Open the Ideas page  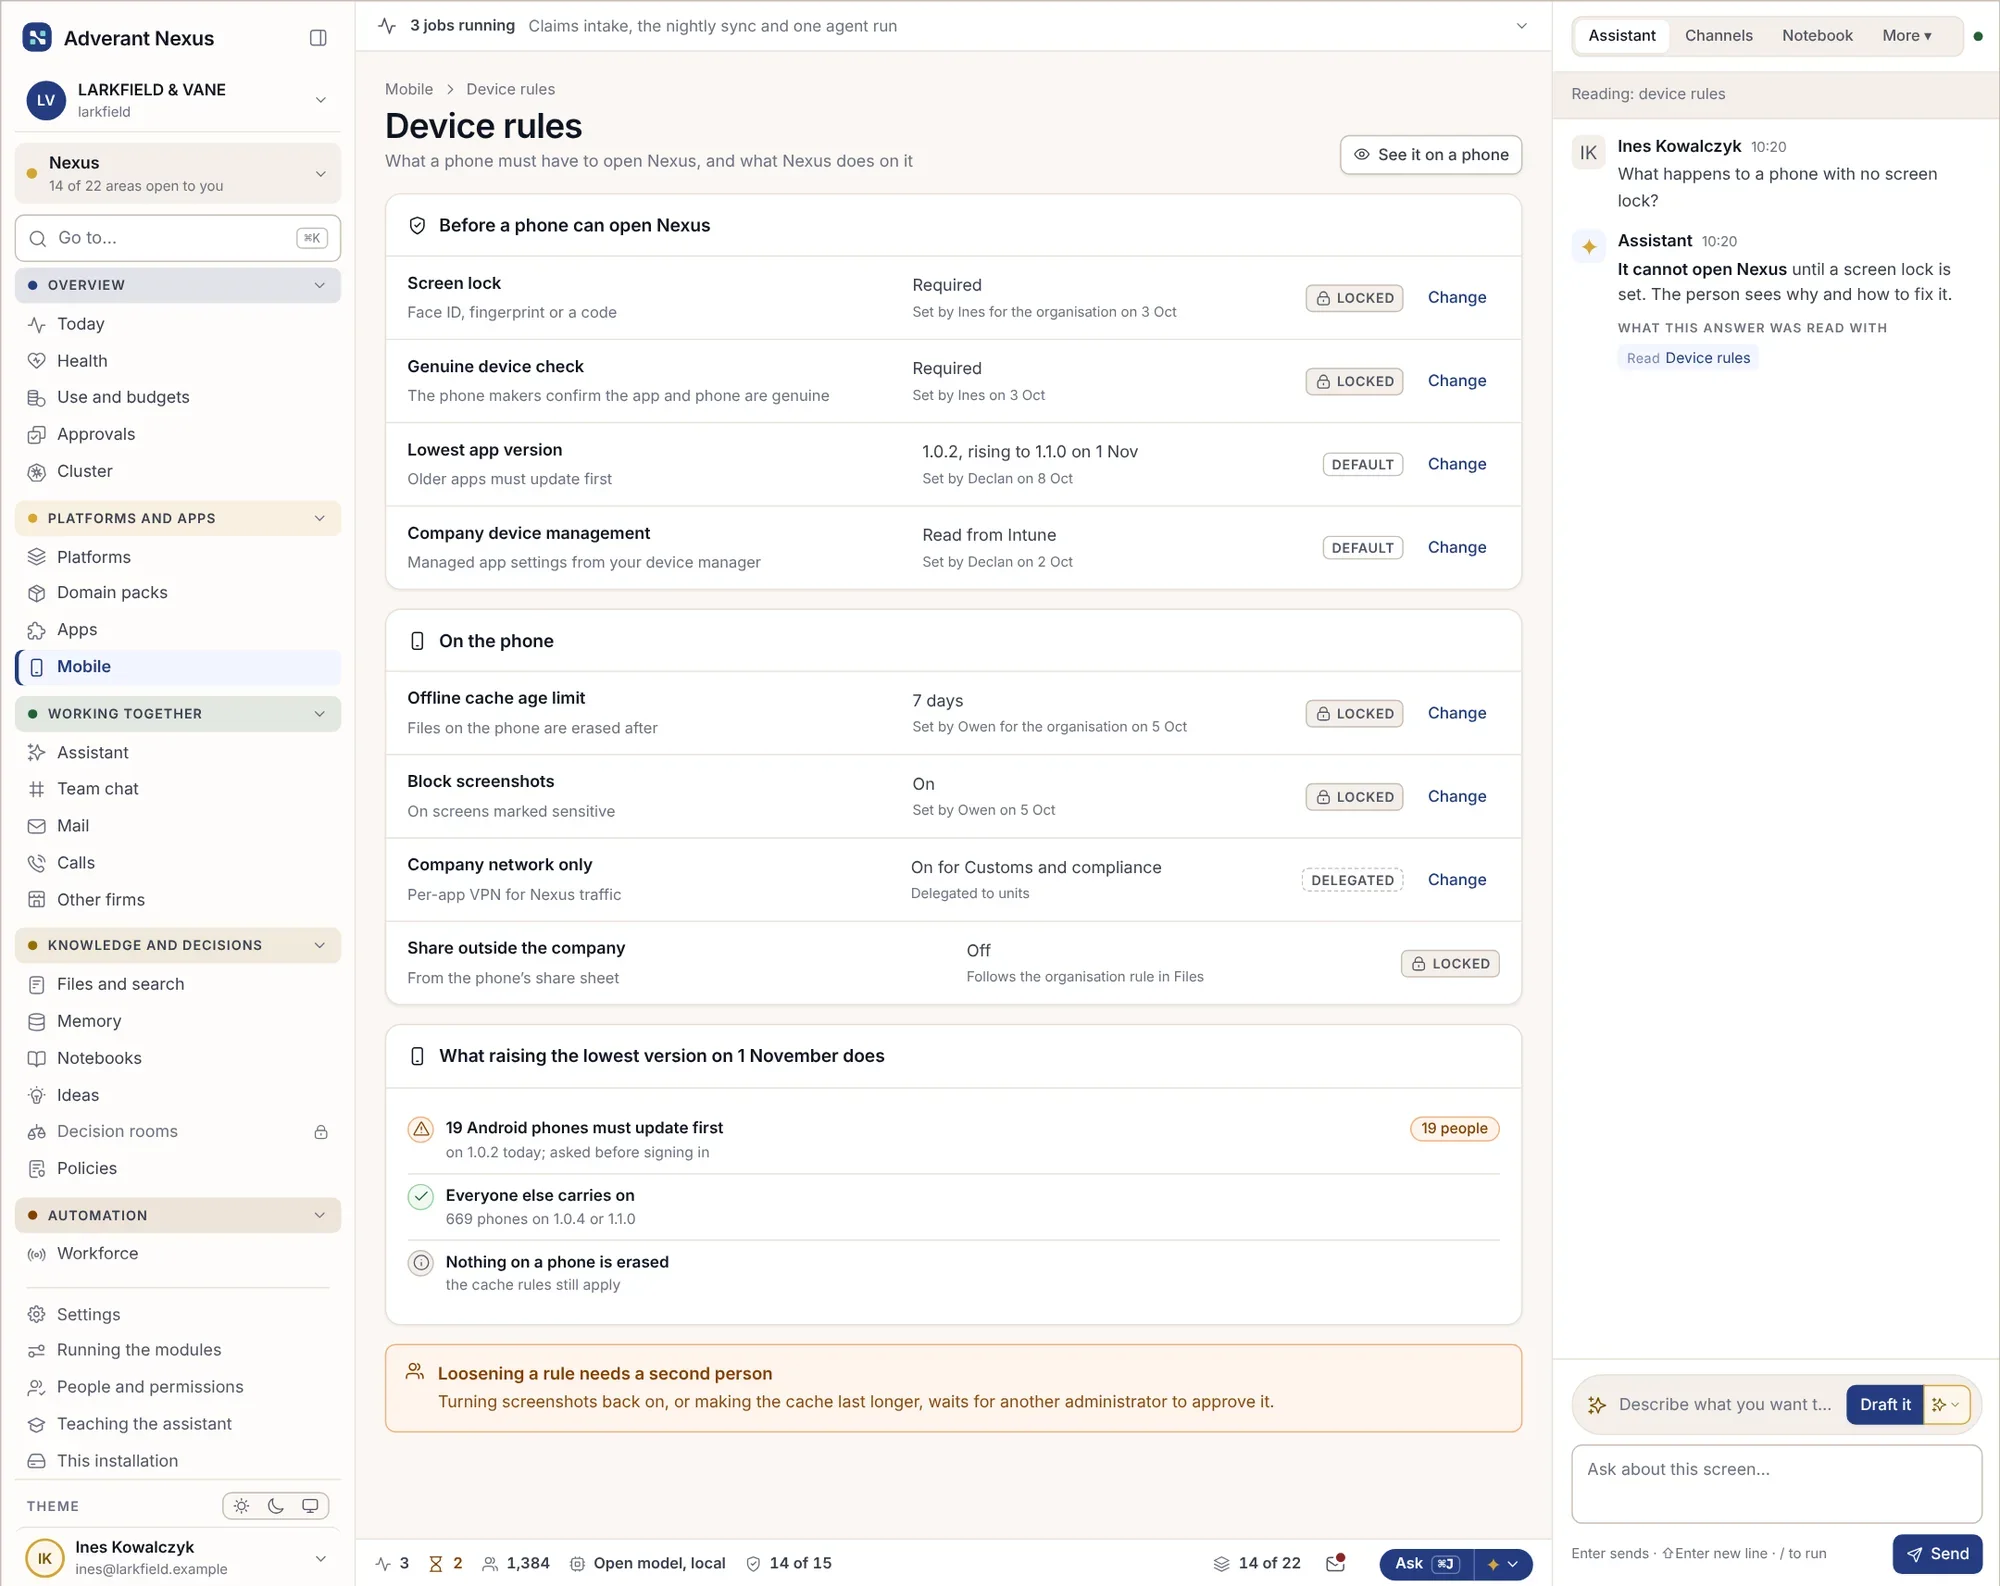point(78,1095)
